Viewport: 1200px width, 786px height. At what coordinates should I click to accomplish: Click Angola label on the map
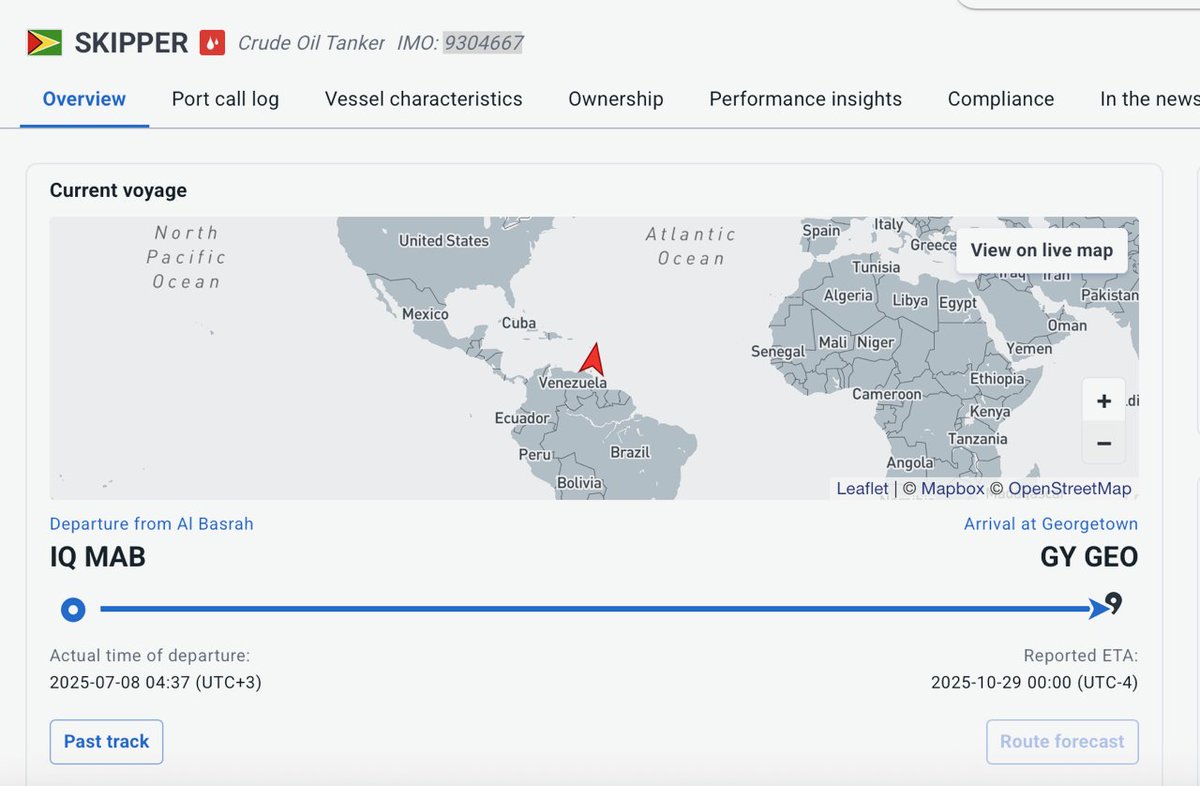pos(910,463)
